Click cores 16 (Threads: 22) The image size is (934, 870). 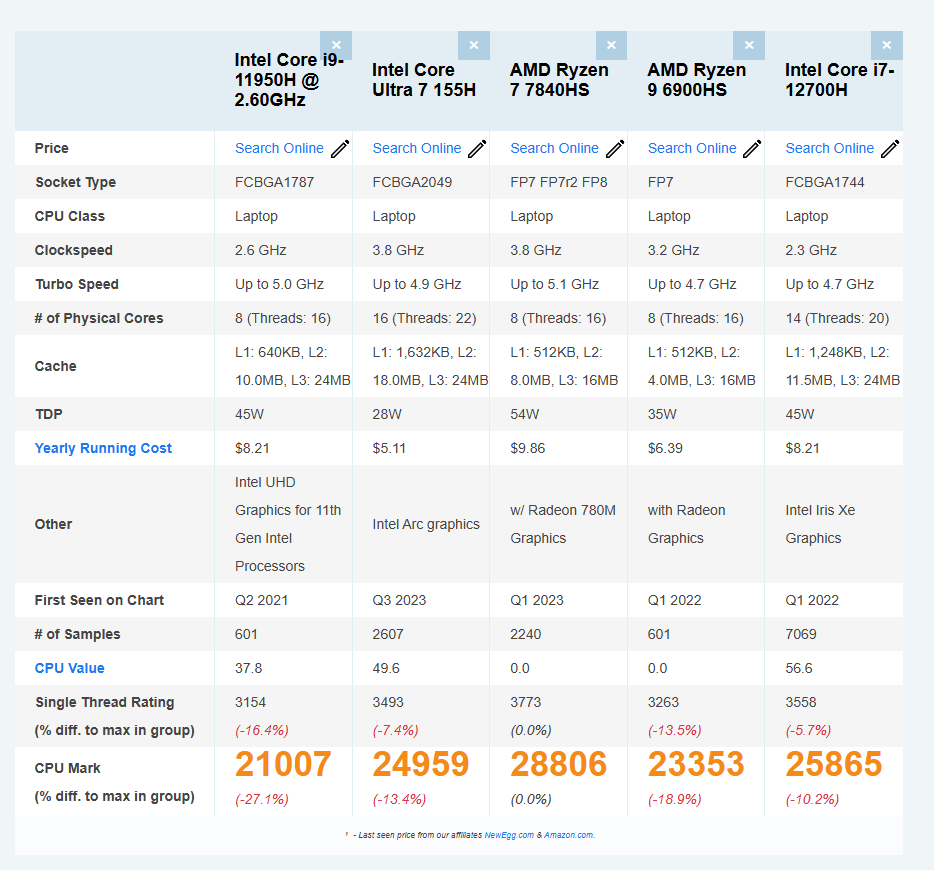(x=424, y=319)
